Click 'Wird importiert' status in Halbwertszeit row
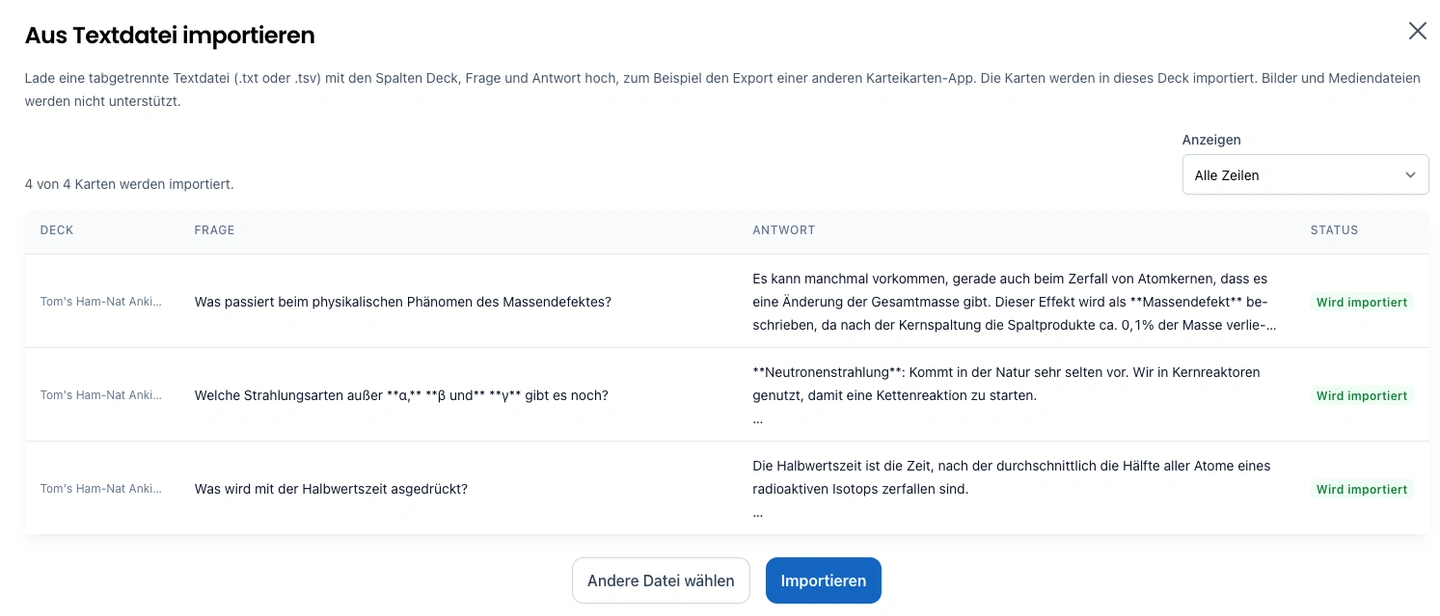Image resolution: width=1440 pixels, height=616 pixels. point(1361,490)
